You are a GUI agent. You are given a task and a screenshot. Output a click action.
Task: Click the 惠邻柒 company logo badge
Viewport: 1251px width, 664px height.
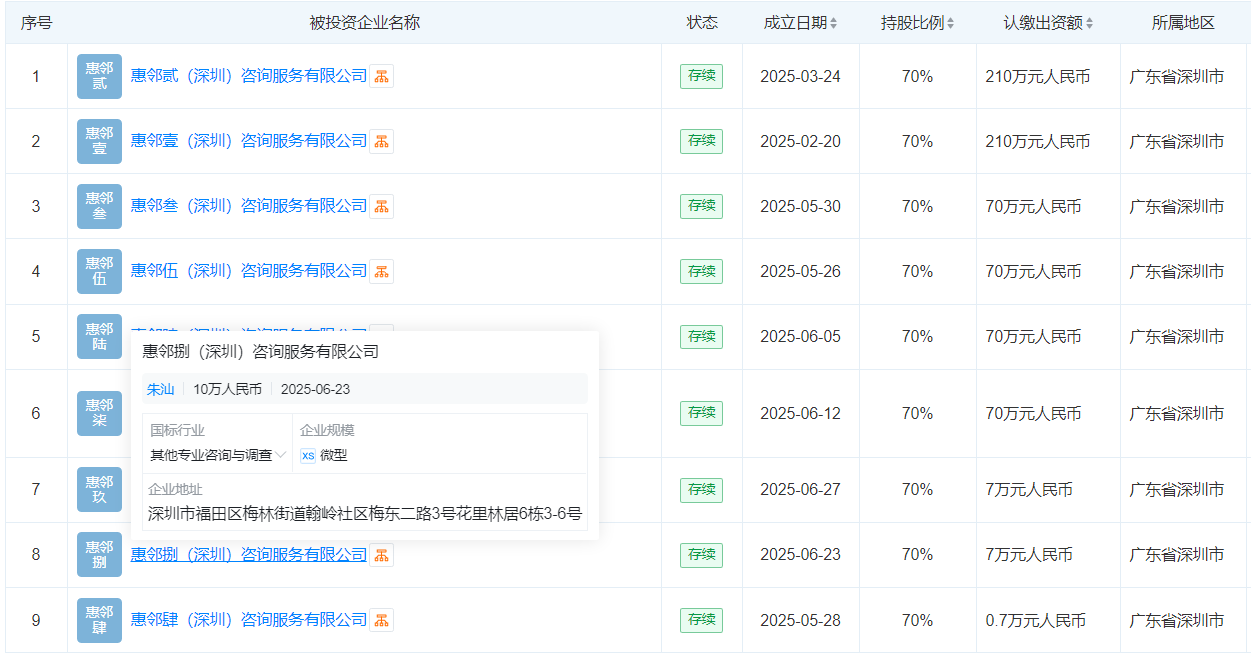coord(99,413)
